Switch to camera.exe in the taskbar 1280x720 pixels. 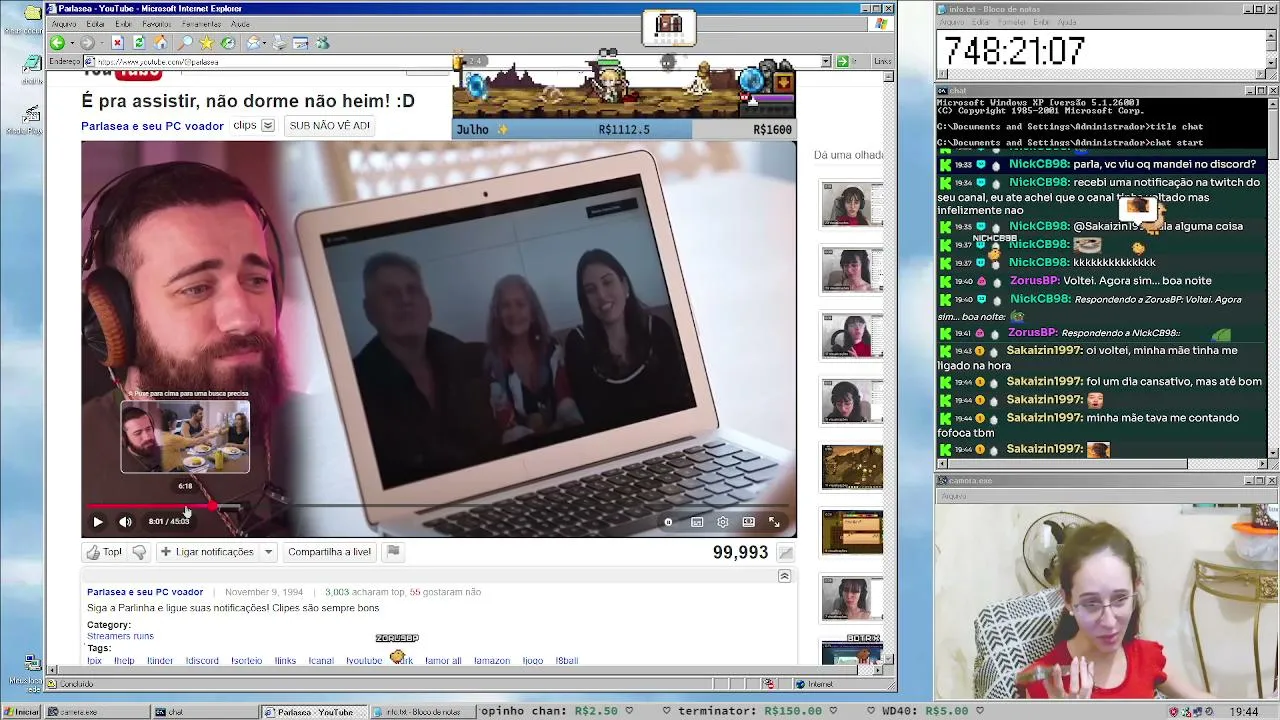click(97, 712)
